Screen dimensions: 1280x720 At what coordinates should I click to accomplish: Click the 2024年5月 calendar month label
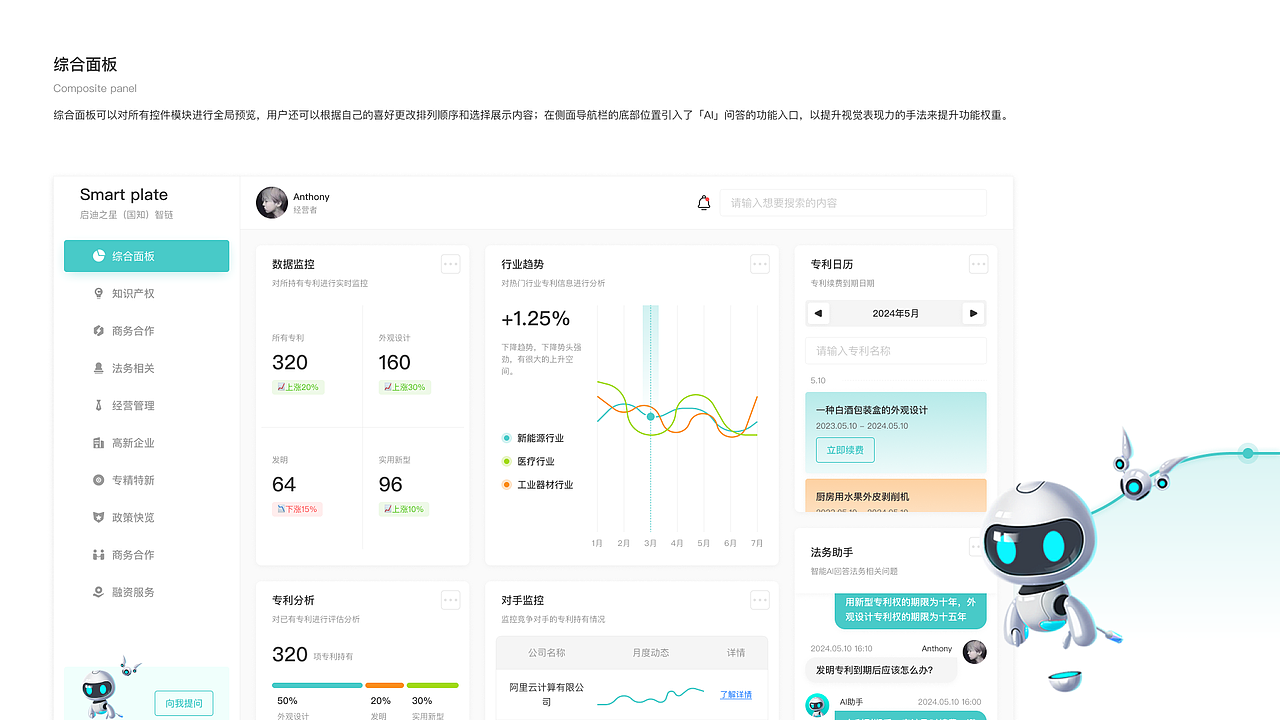coord(896,313)
